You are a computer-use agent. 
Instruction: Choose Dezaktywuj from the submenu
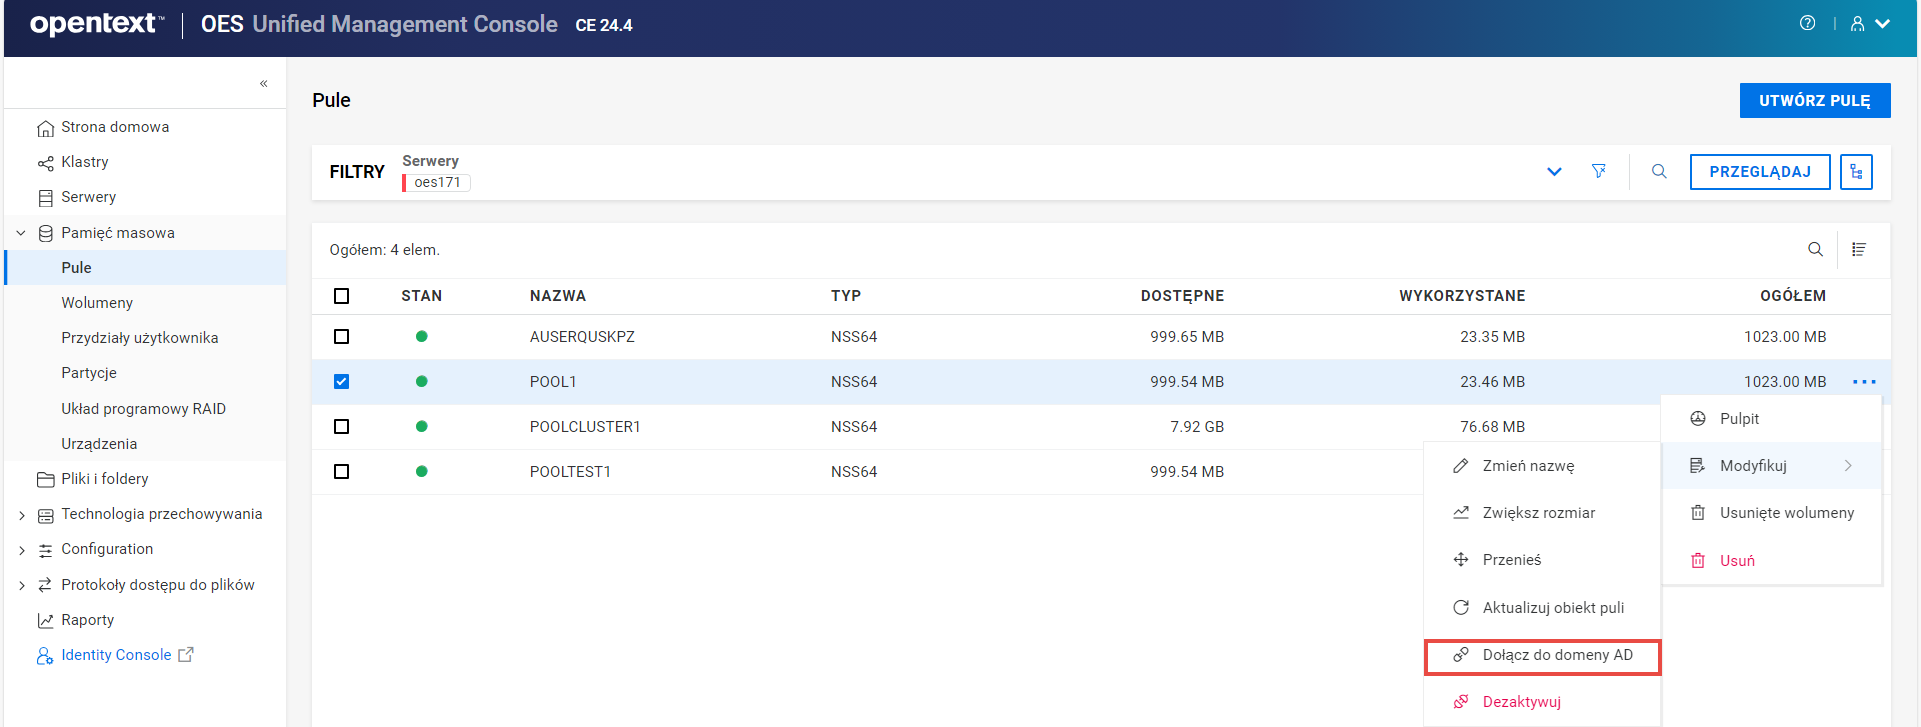point(1542,701)
